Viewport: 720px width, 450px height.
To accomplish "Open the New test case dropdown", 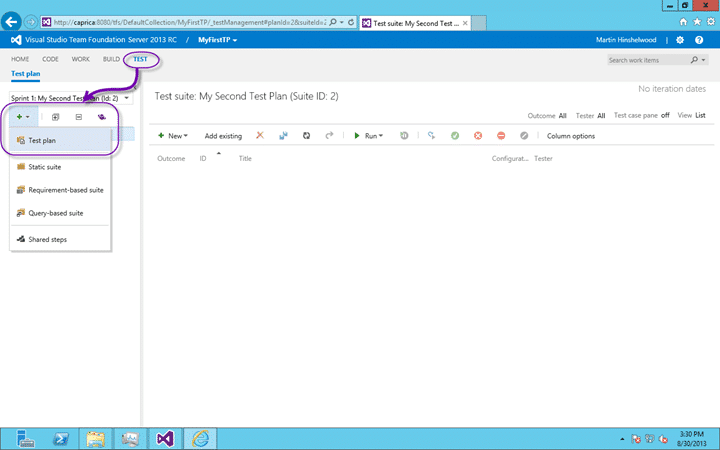I will click(173, 136).
